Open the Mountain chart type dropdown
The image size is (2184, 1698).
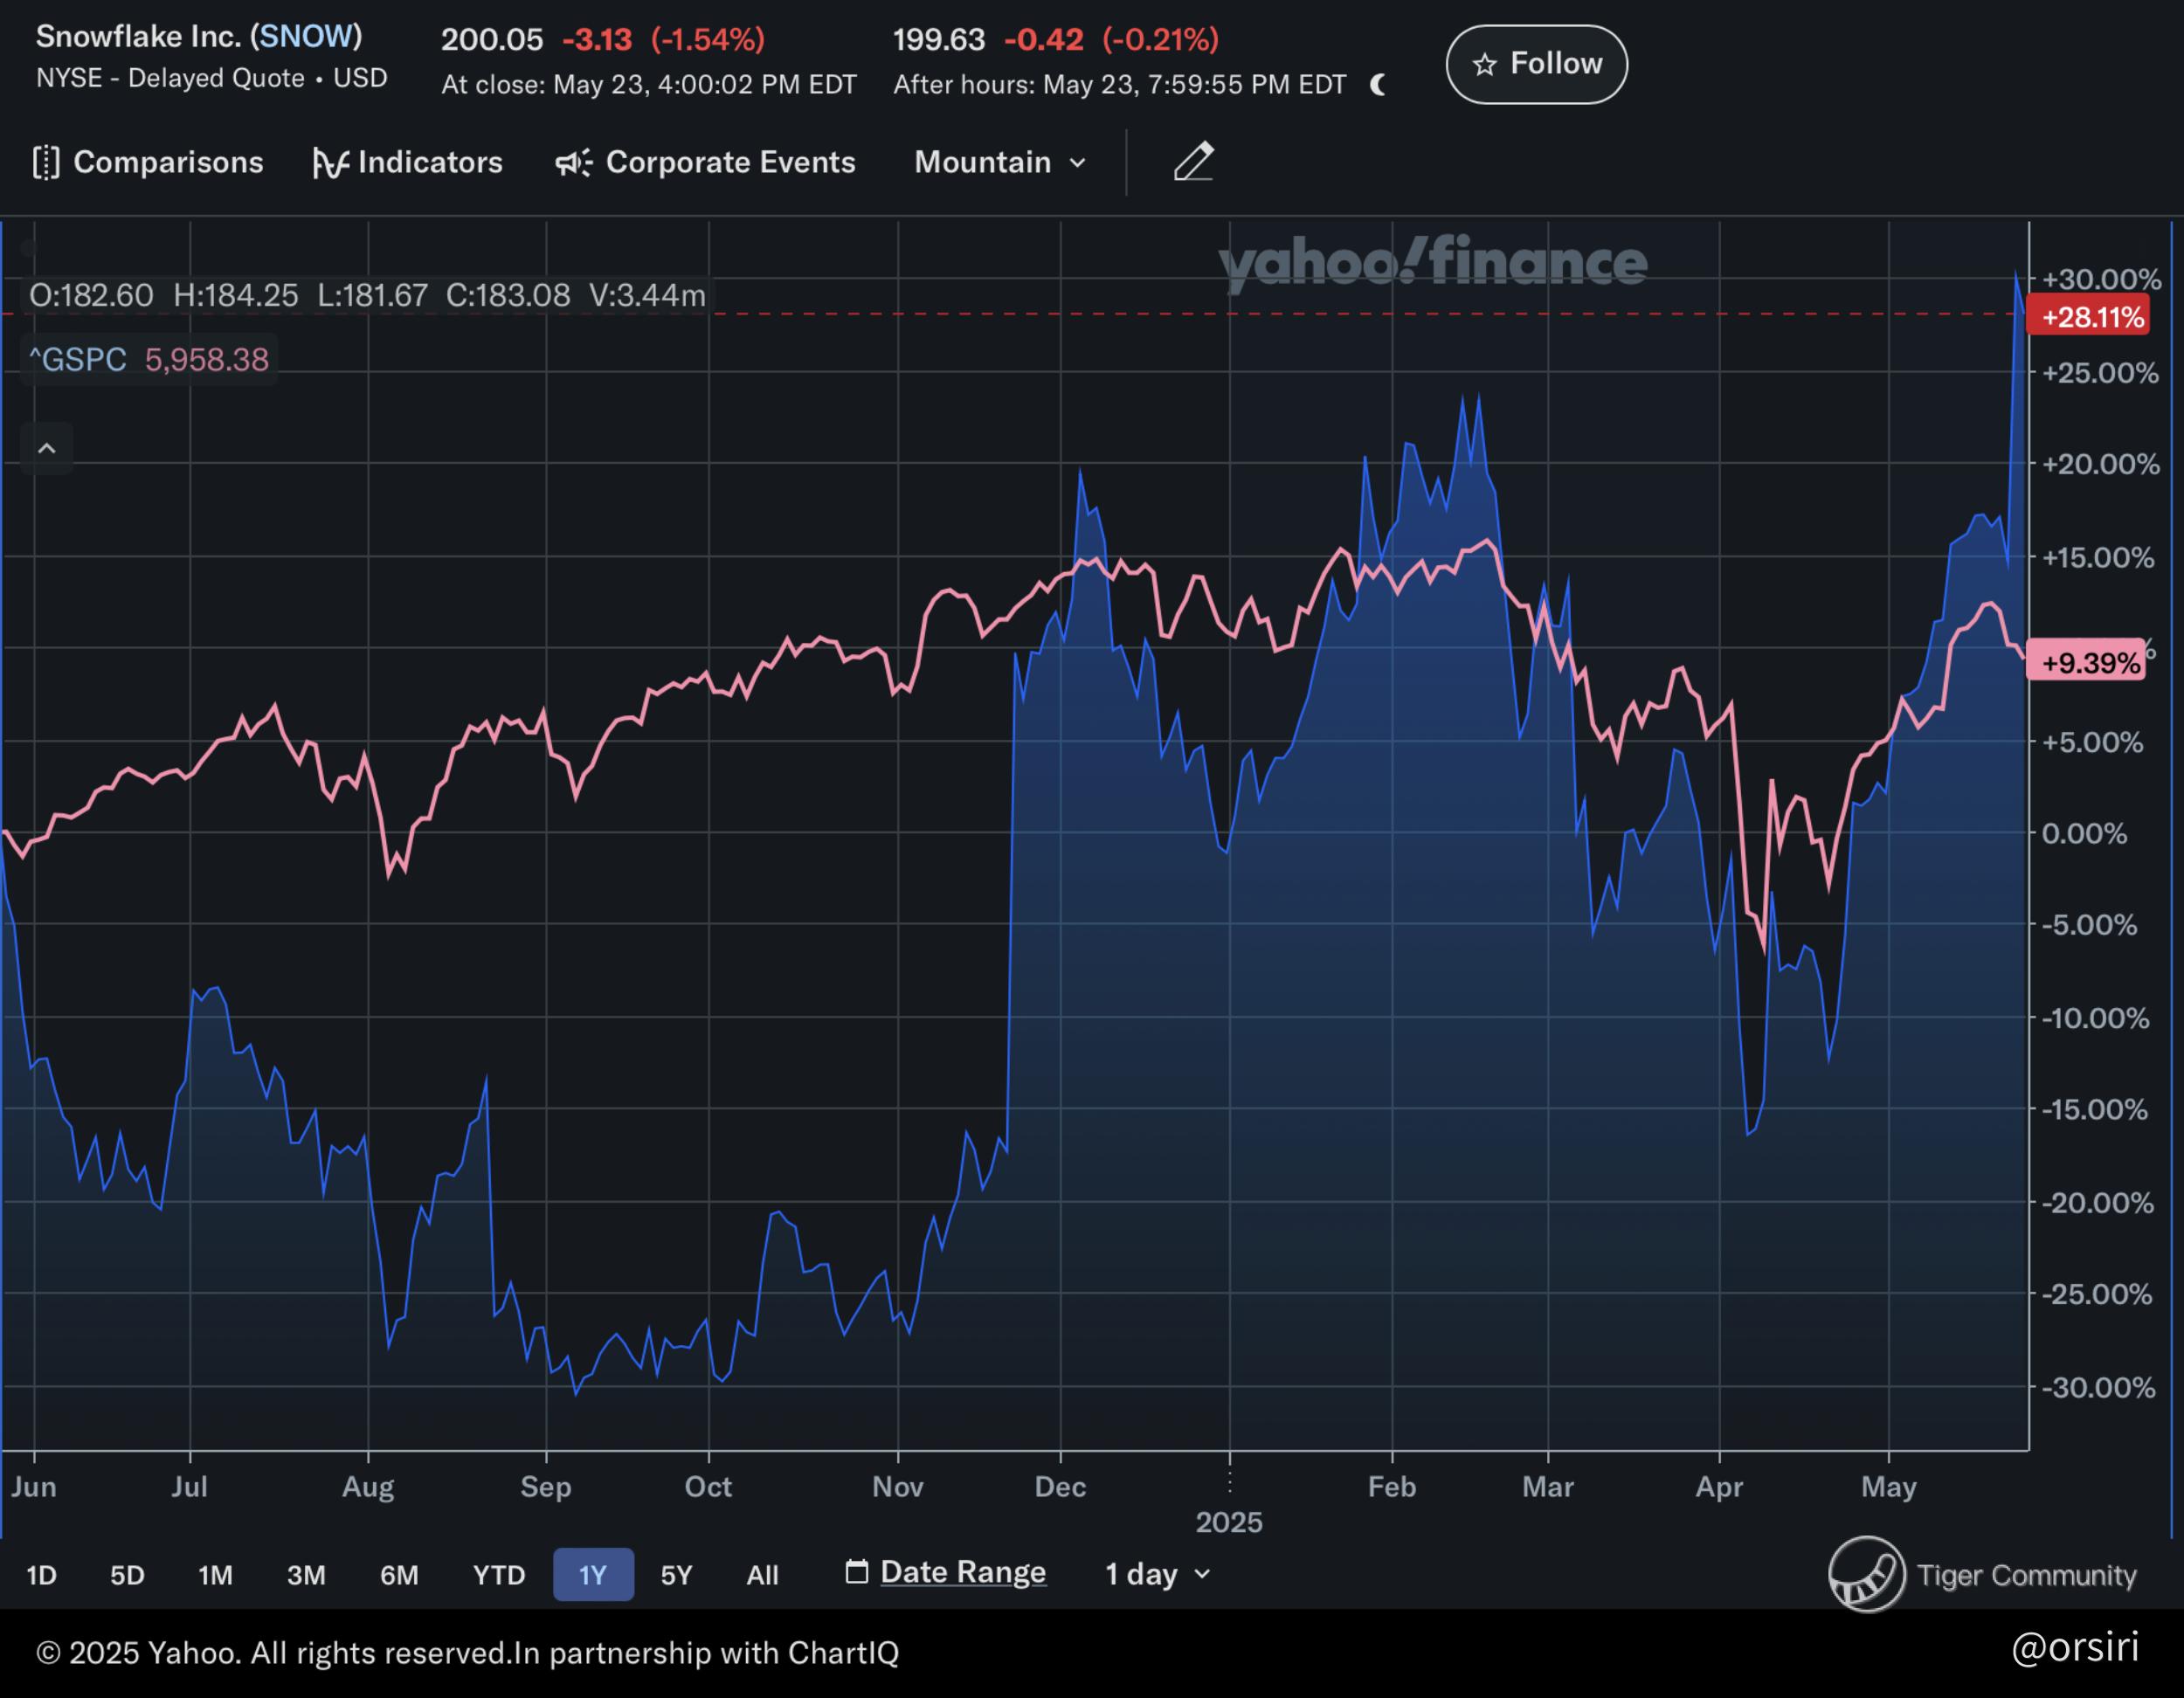tap(999, 162)
